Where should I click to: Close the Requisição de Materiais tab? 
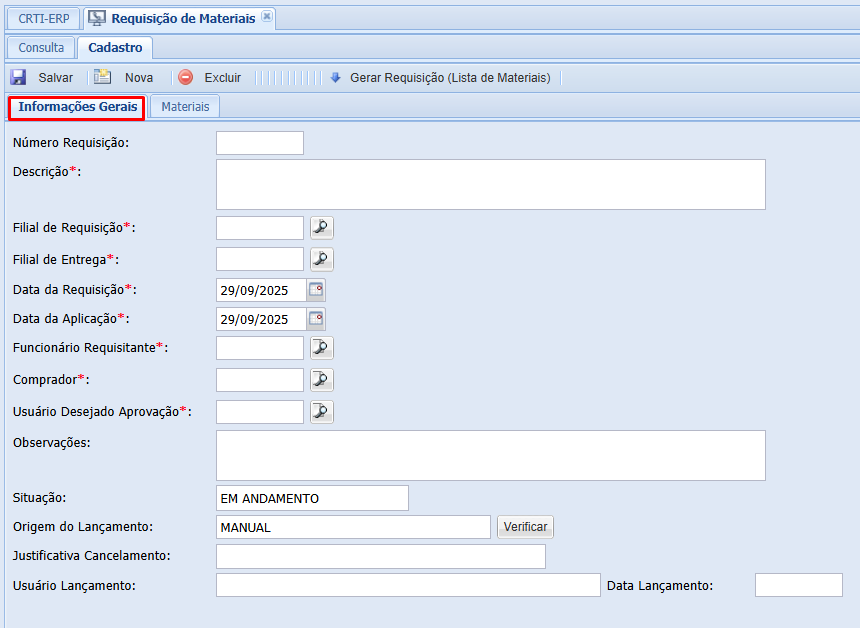click(267, 16)
